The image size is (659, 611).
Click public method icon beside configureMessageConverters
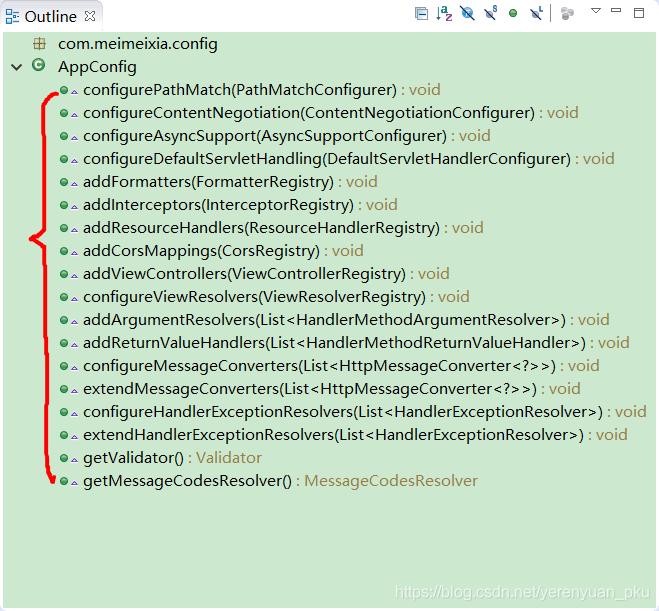click(64, 366)
